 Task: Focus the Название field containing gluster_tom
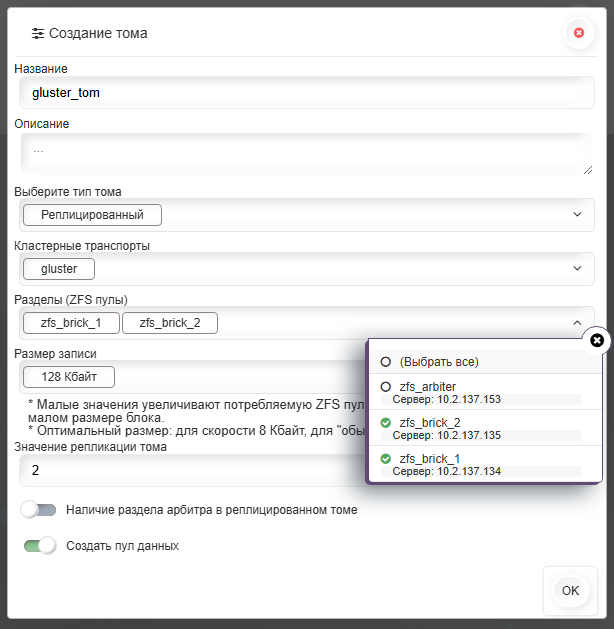[x=307, y=93]
